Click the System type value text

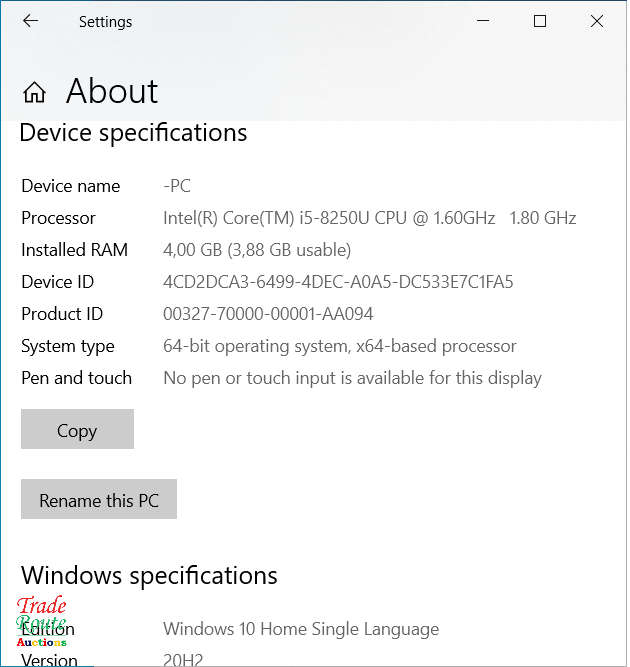[x=339, y=346]
